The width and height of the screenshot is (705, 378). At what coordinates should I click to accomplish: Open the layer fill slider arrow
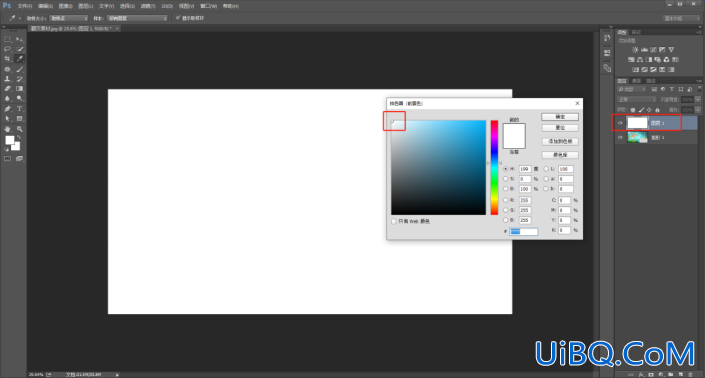(x=698, y=110)
